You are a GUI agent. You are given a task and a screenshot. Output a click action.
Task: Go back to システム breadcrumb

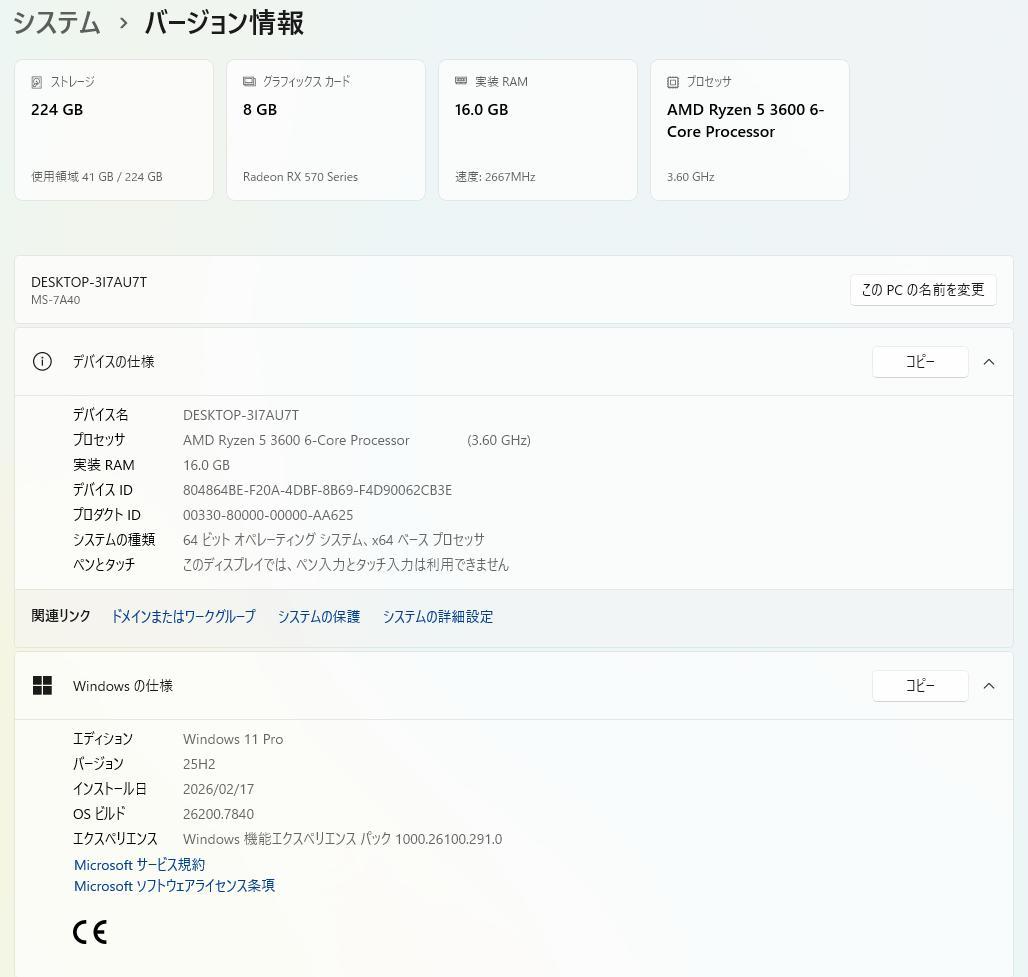[x=56, y=23]
